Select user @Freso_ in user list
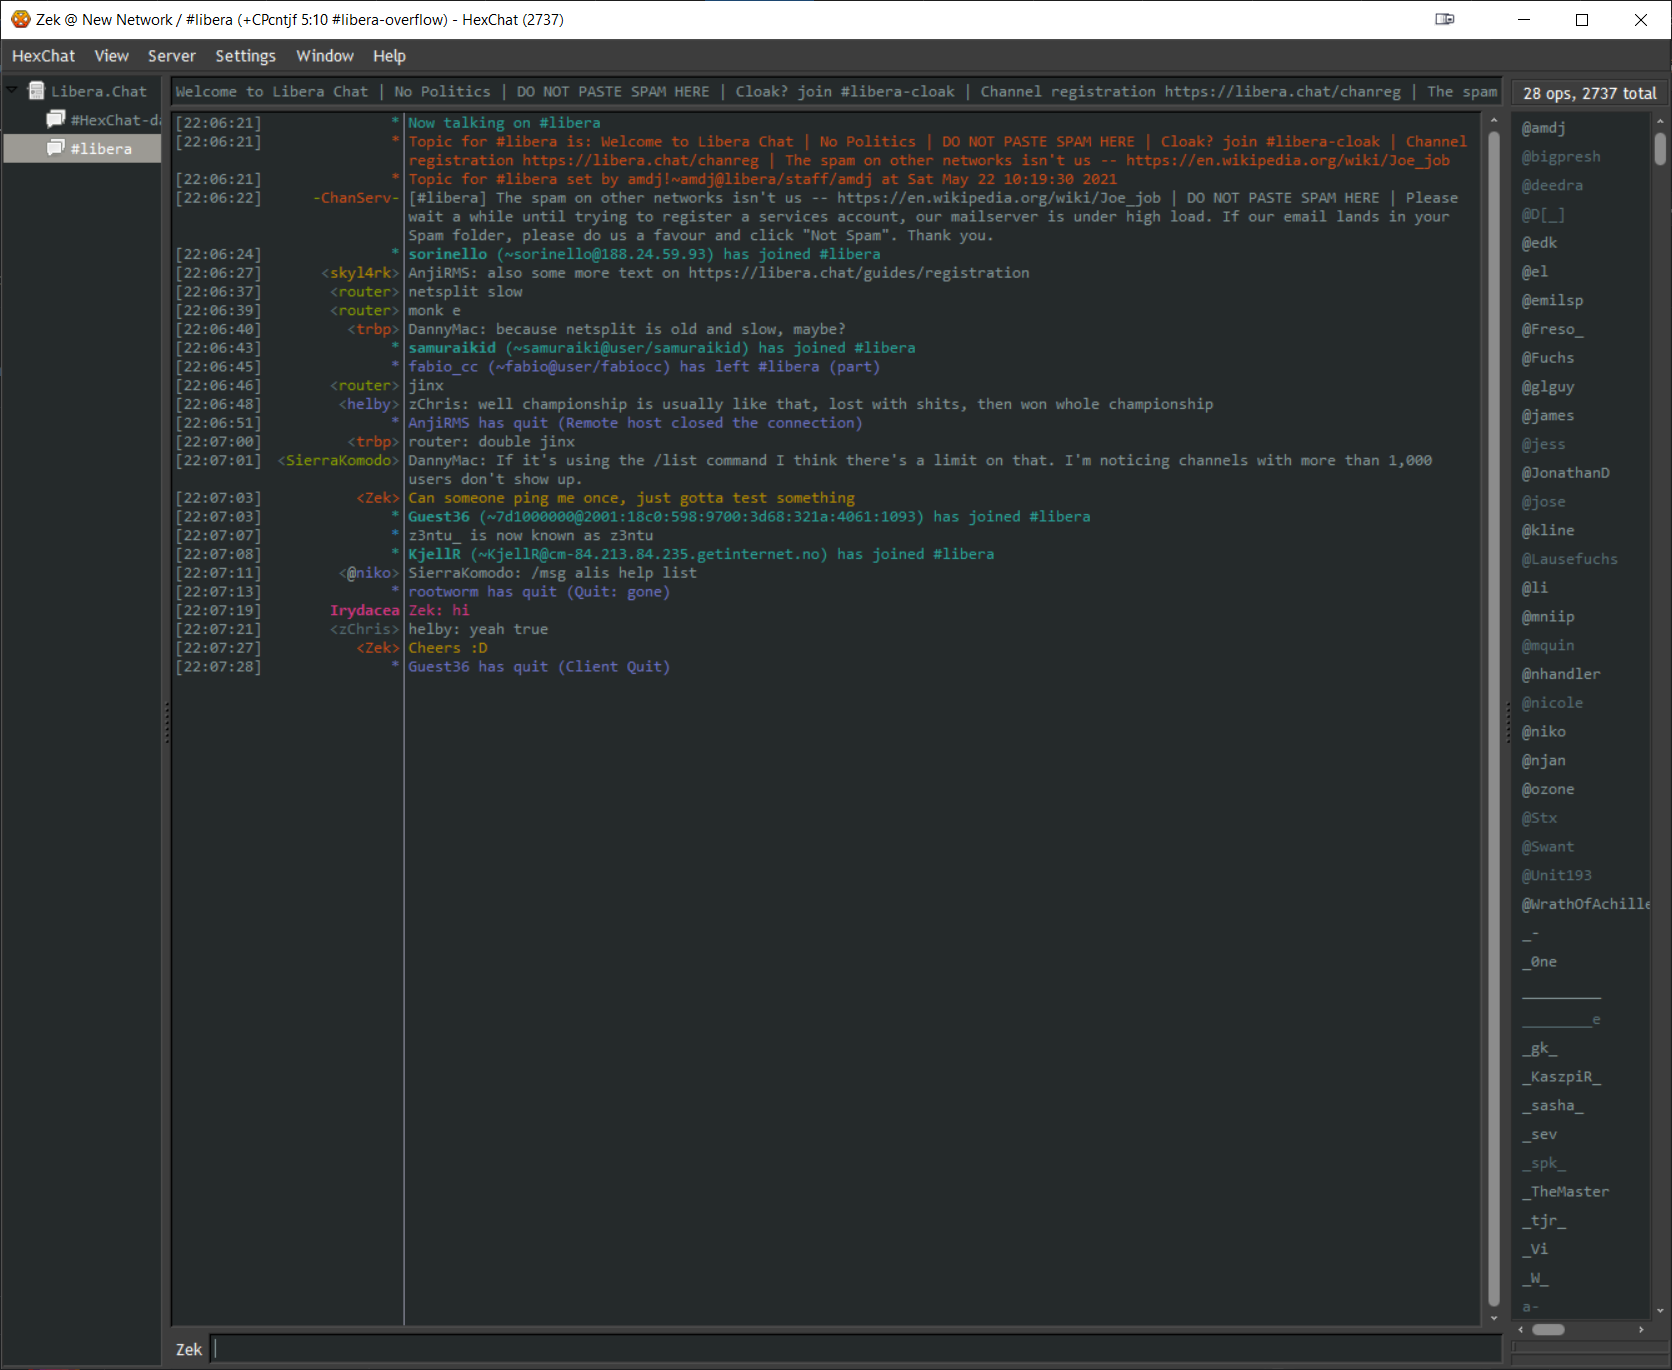1672x1370 pixels. [x=1579, y=329]
